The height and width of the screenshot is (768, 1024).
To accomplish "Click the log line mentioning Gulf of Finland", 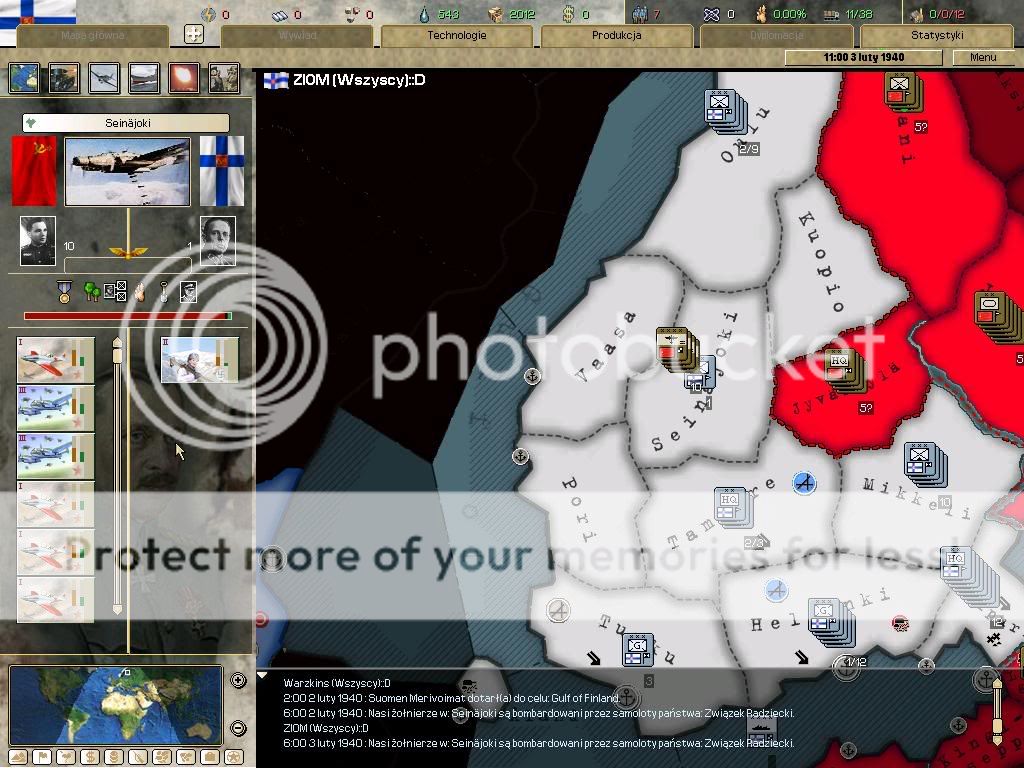I will (452, 698).
